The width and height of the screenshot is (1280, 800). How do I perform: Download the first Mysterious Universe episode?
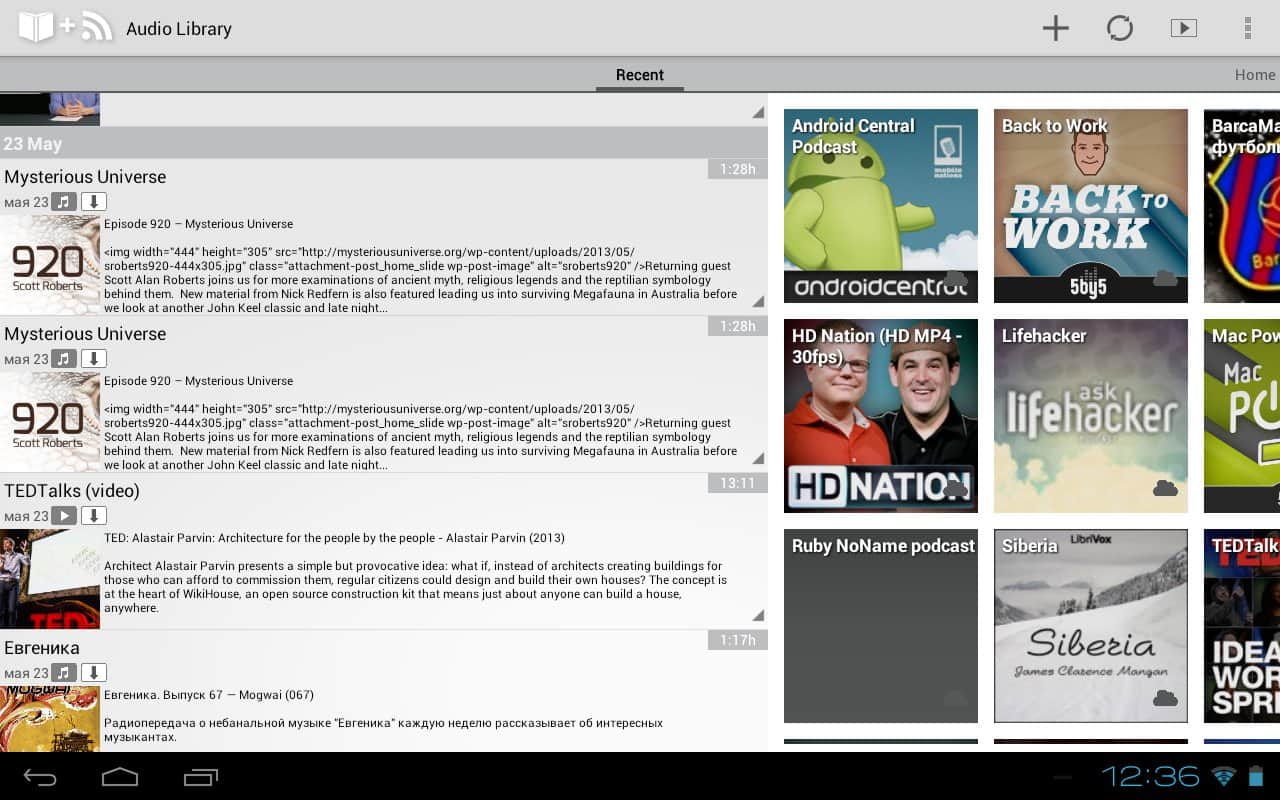[x=93, y=202]
